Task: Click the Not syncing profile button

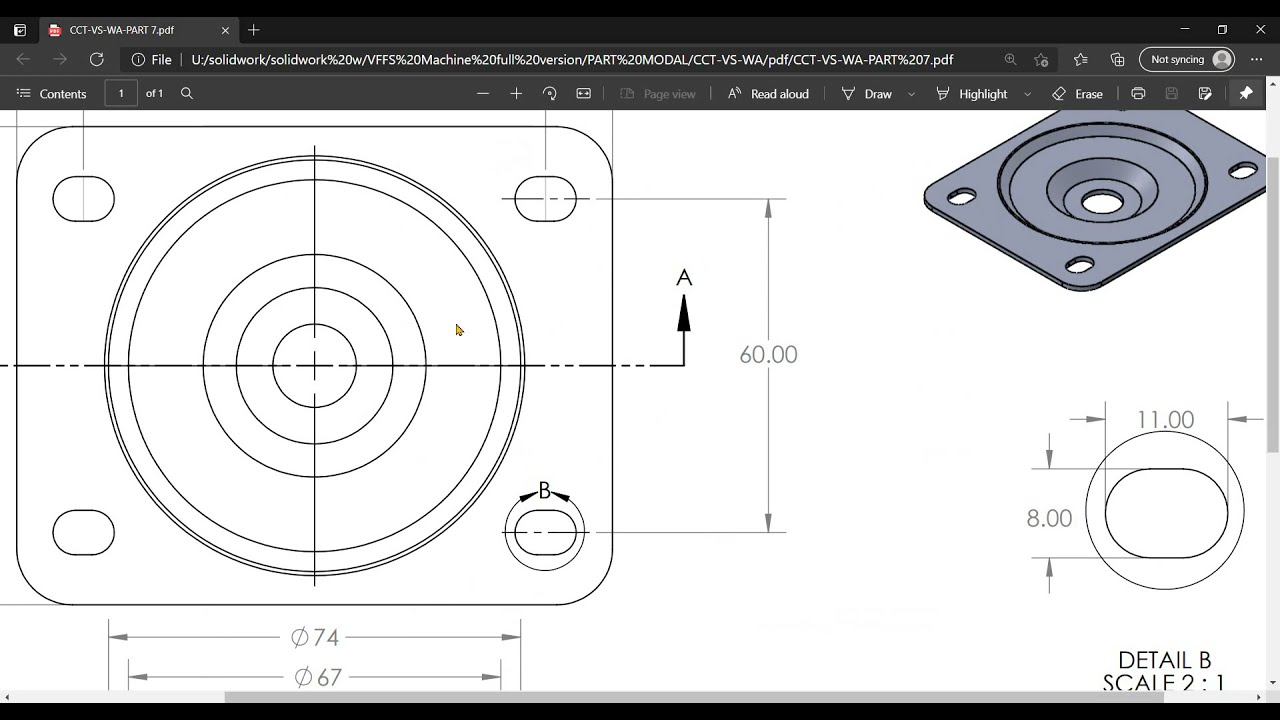Action: click(1187, 60)
